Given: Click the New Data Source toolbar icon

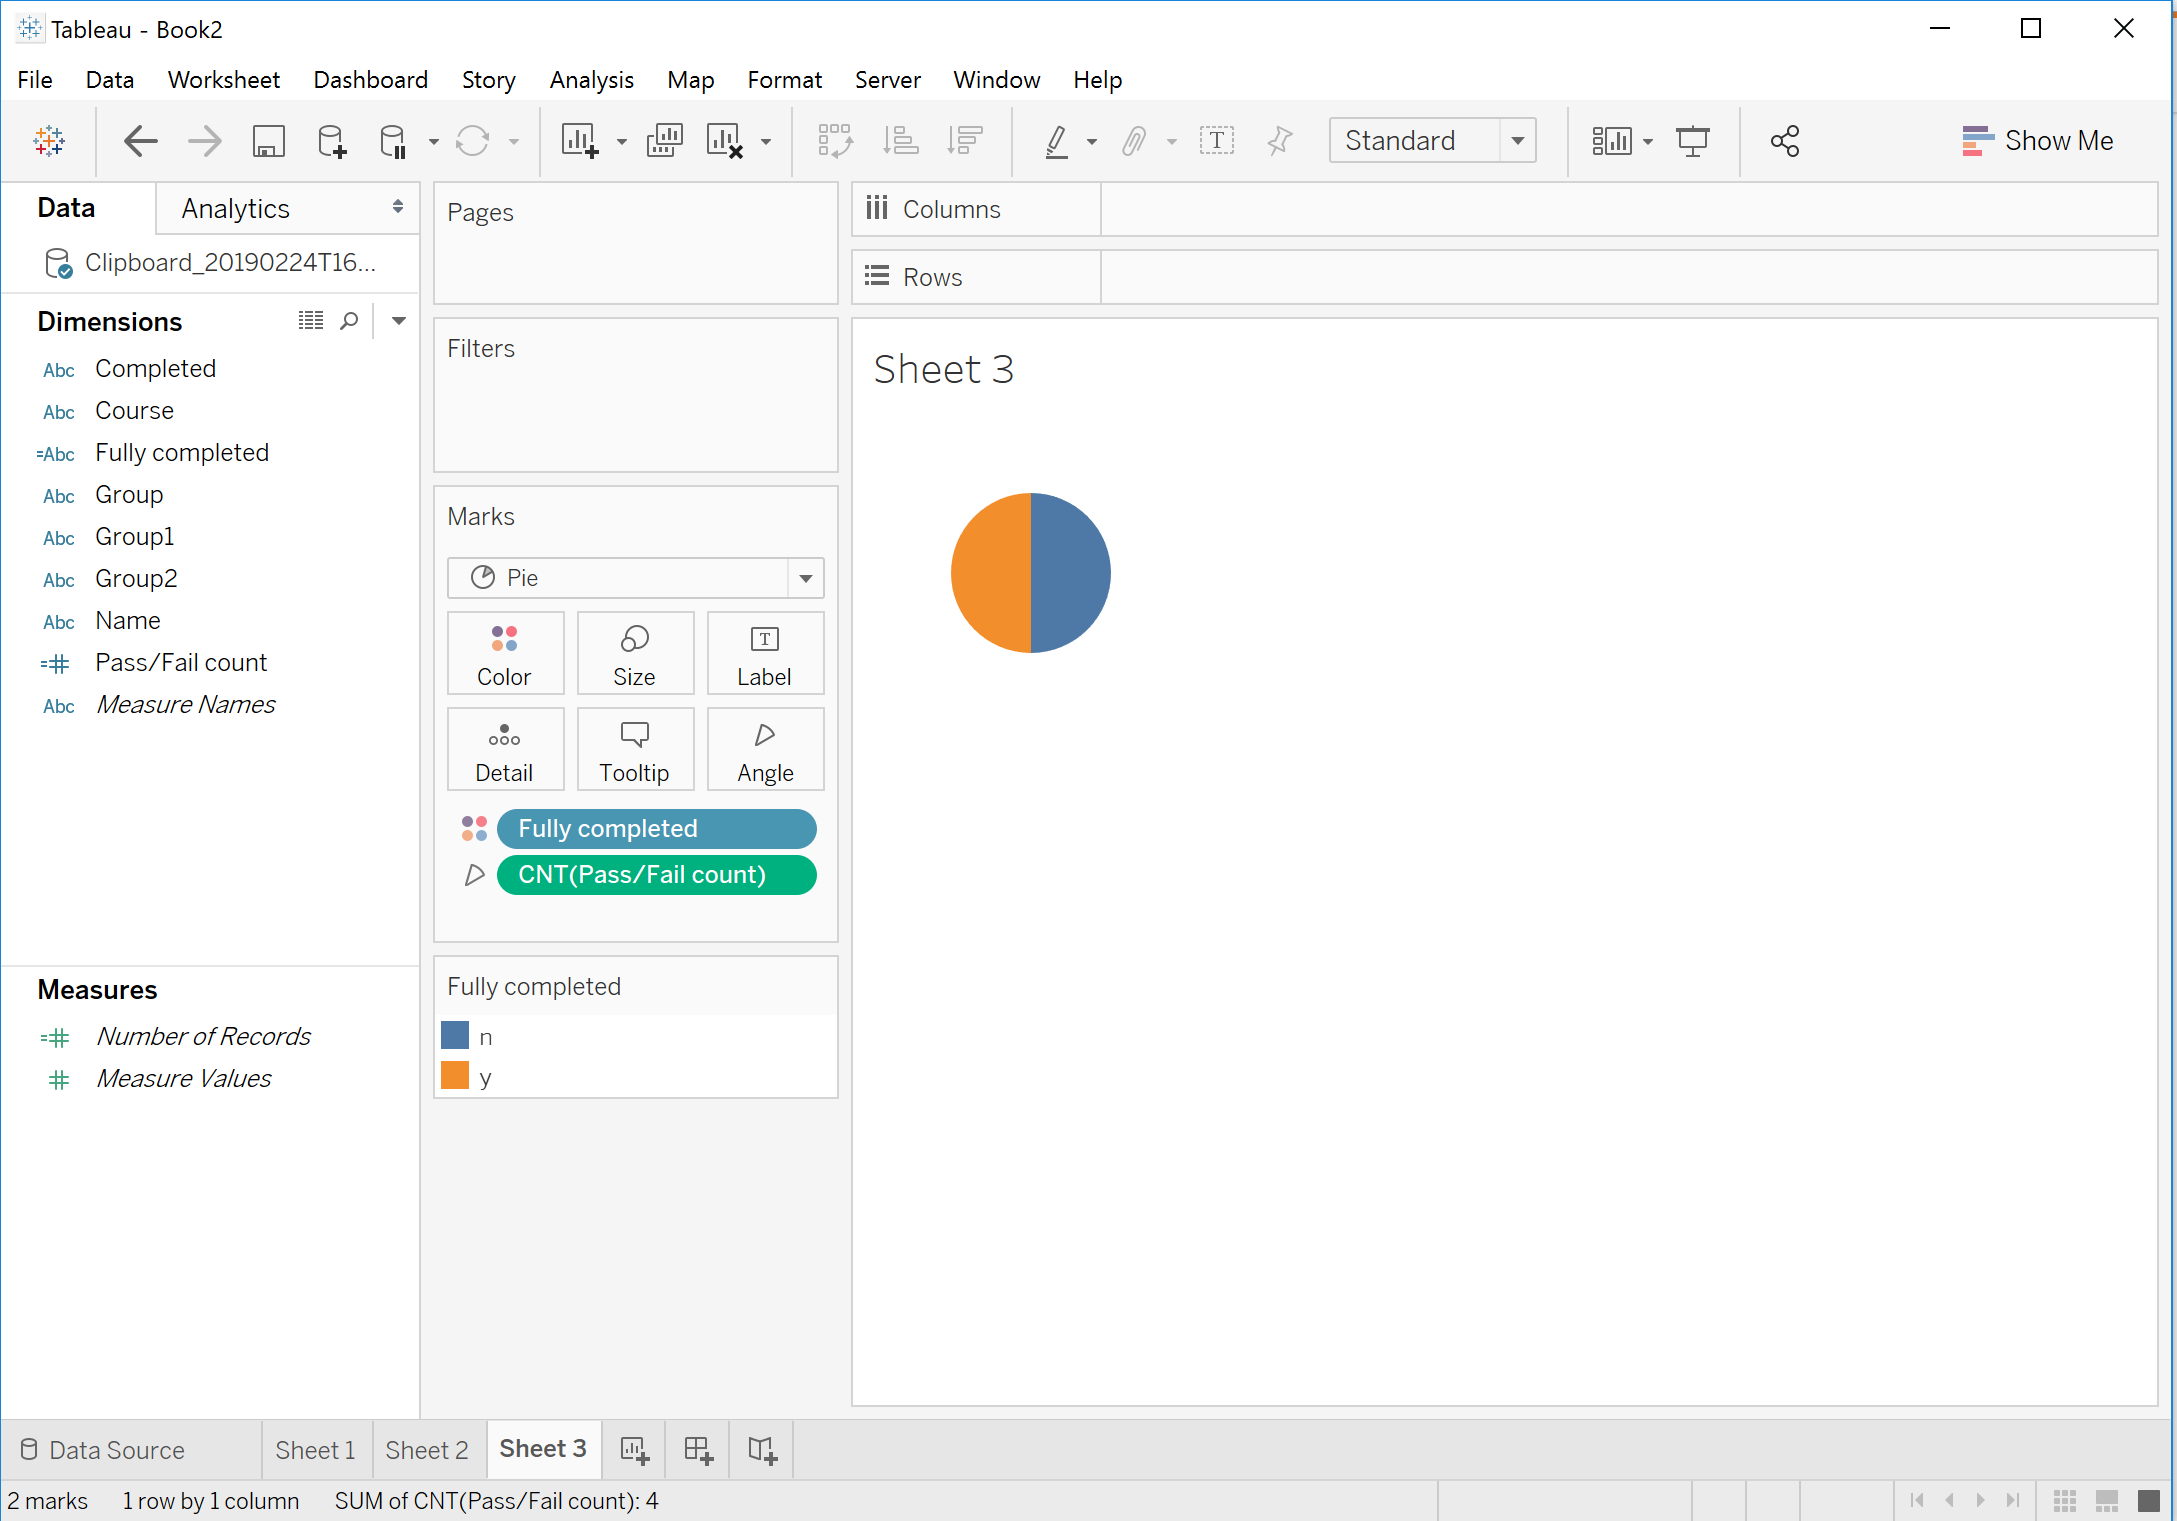Looking at the screenshot, I should point(331,141).
